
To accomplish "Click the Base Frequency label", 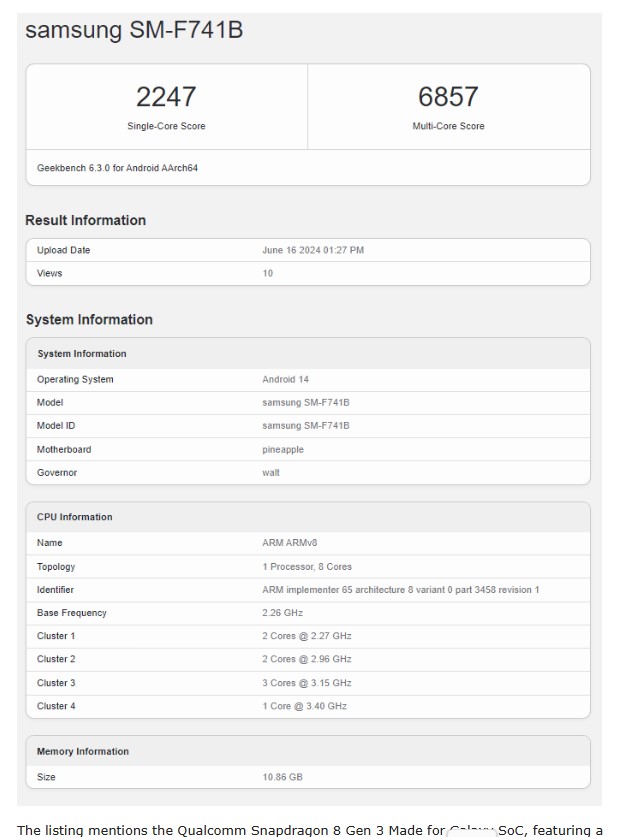I will pyautogui.click(x=72, y=613).
